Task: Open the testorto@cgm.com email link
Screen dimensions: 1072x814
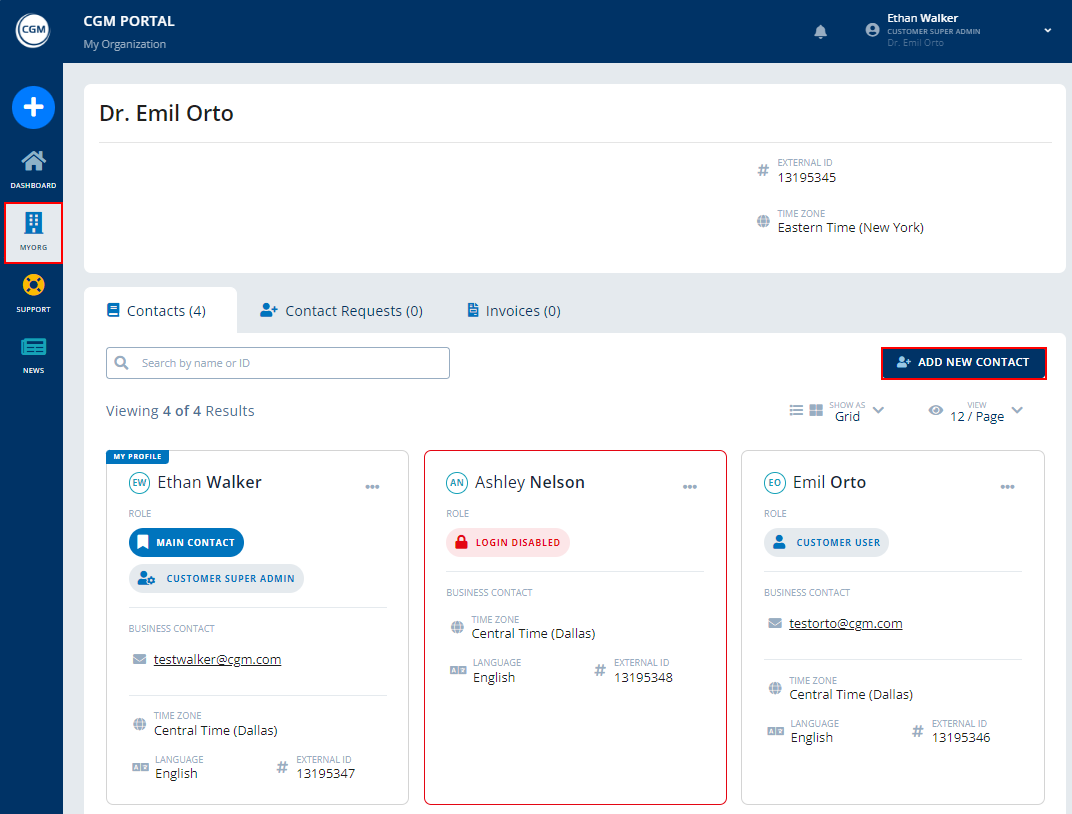Action: point(845,624)
